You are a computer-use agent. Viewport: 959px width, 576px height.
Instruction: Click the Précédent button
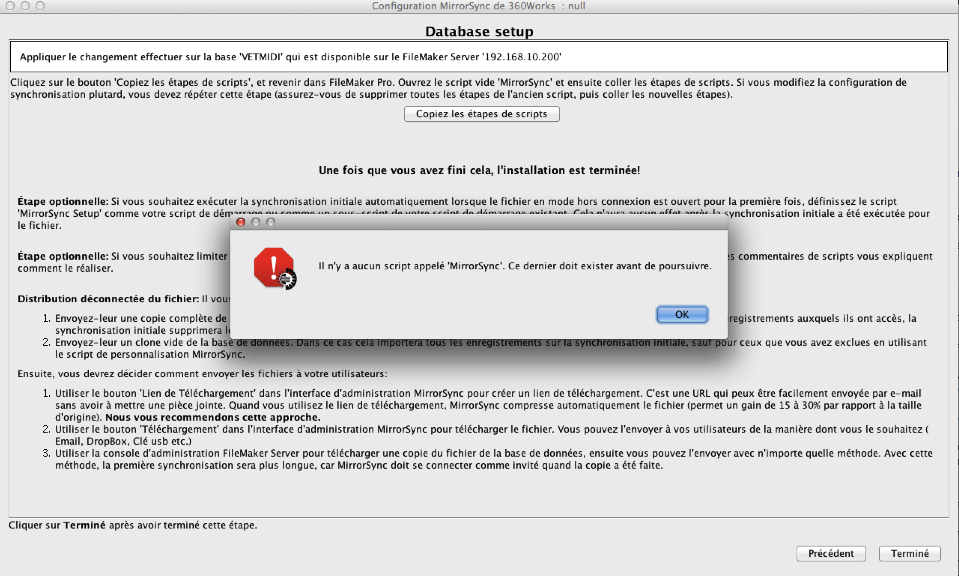(831, 553)
